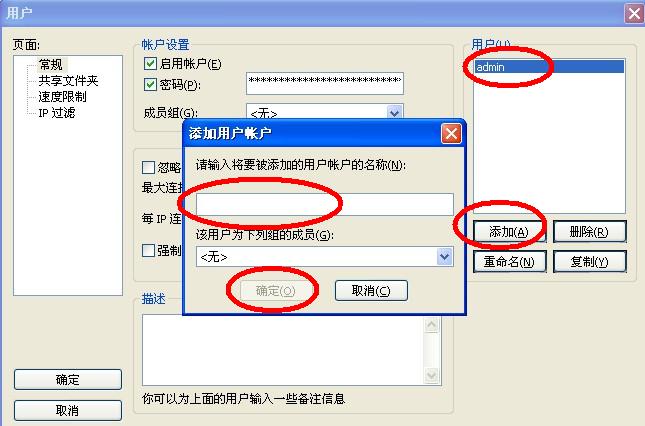Open the IP 过滤 page
This screenshot has width=645, height=426.
57,113
